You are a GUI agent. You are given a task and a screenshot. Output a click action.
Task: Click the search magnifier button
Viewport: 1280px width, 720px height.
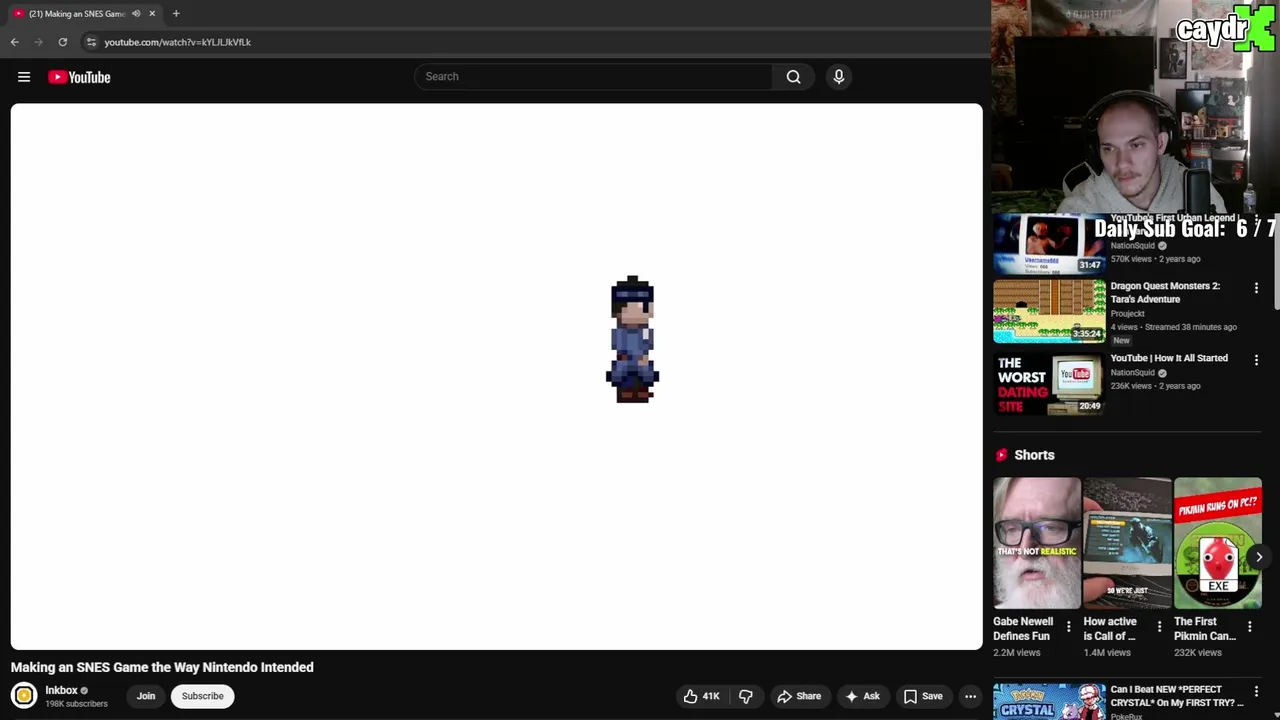tap(793, 76)
